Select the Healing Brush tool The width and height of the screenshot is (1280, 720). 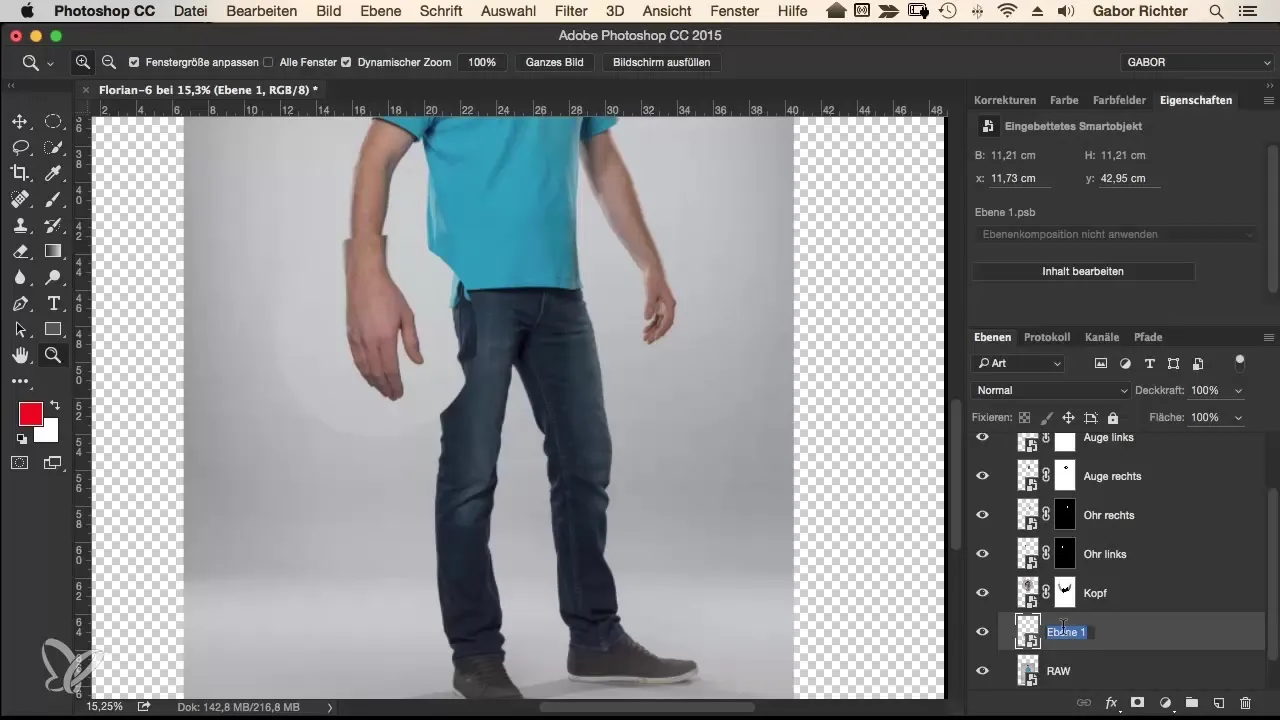(x=19, y=200)
